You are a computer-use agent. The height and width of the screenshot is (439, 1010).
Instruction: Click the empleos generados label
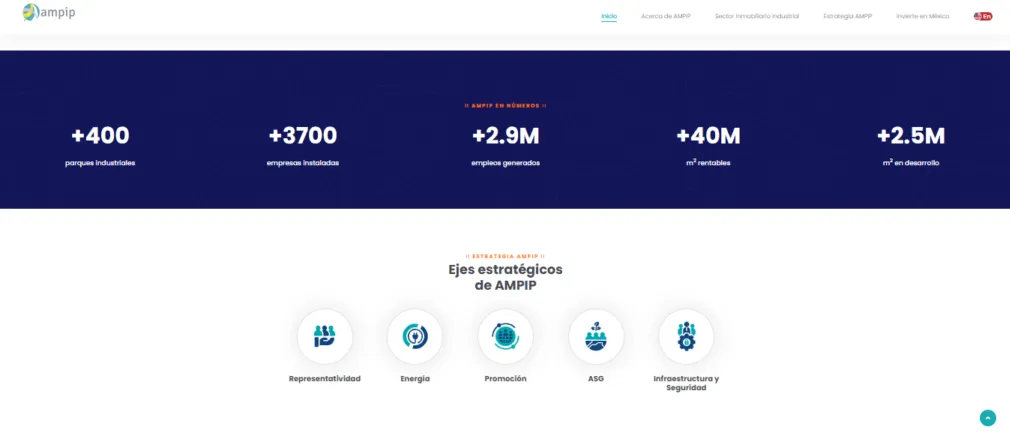(x=506, y=163)
